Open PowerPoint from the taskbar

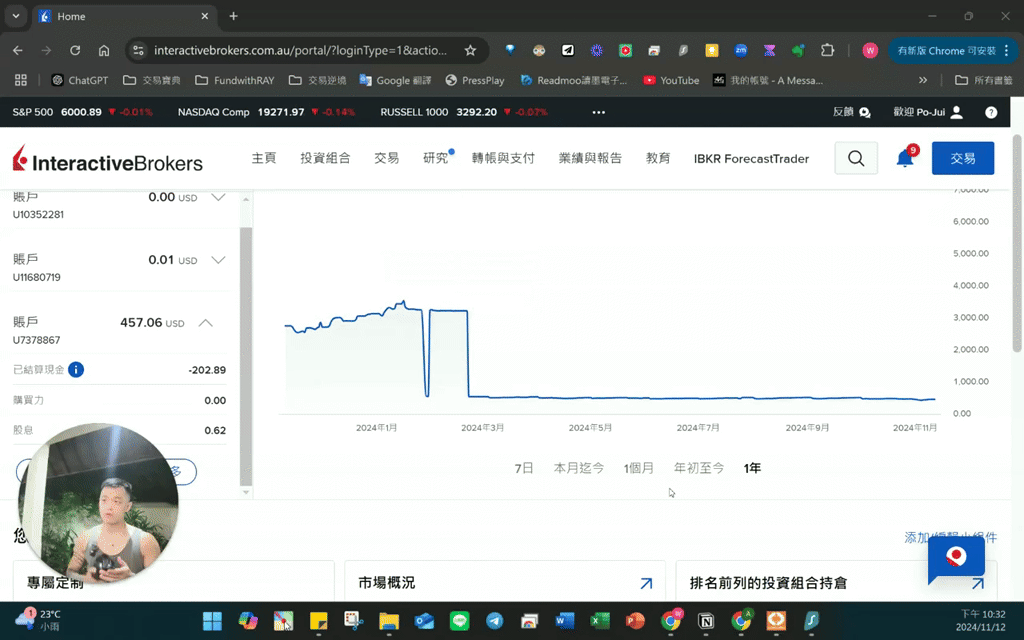[x=635, y=620]
